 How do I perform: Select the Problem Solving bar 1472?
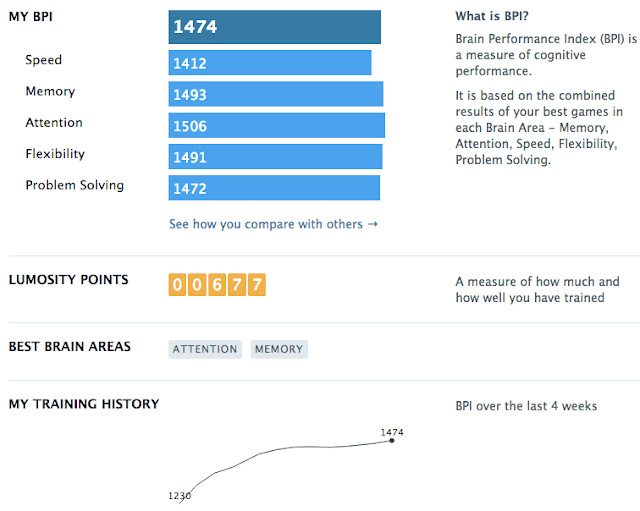pyautogui.click(x=274, y=188)
